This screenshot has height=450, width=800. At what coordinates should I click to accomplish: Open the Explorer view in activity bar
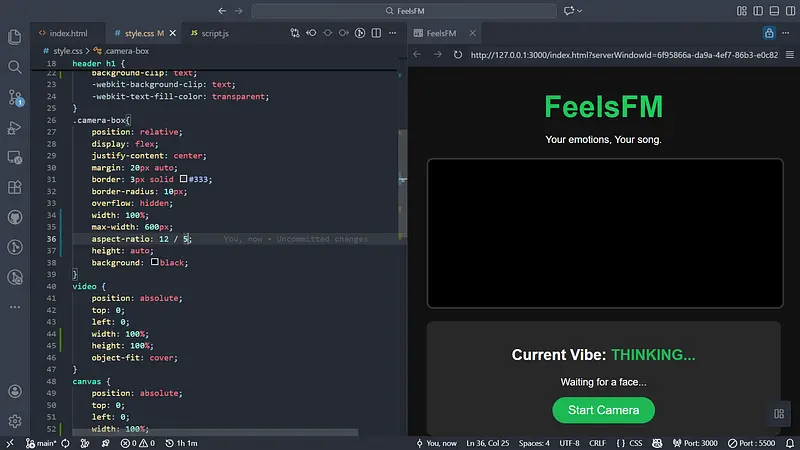[15, 37]
